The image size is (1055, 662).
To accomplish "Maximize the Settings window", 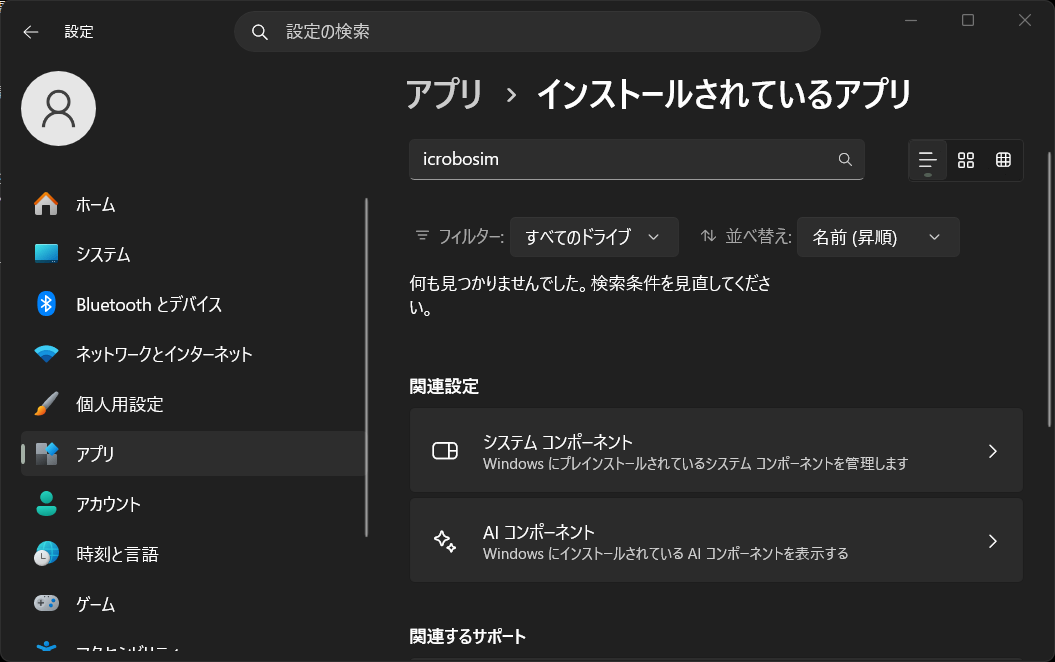I will [968, 20].
